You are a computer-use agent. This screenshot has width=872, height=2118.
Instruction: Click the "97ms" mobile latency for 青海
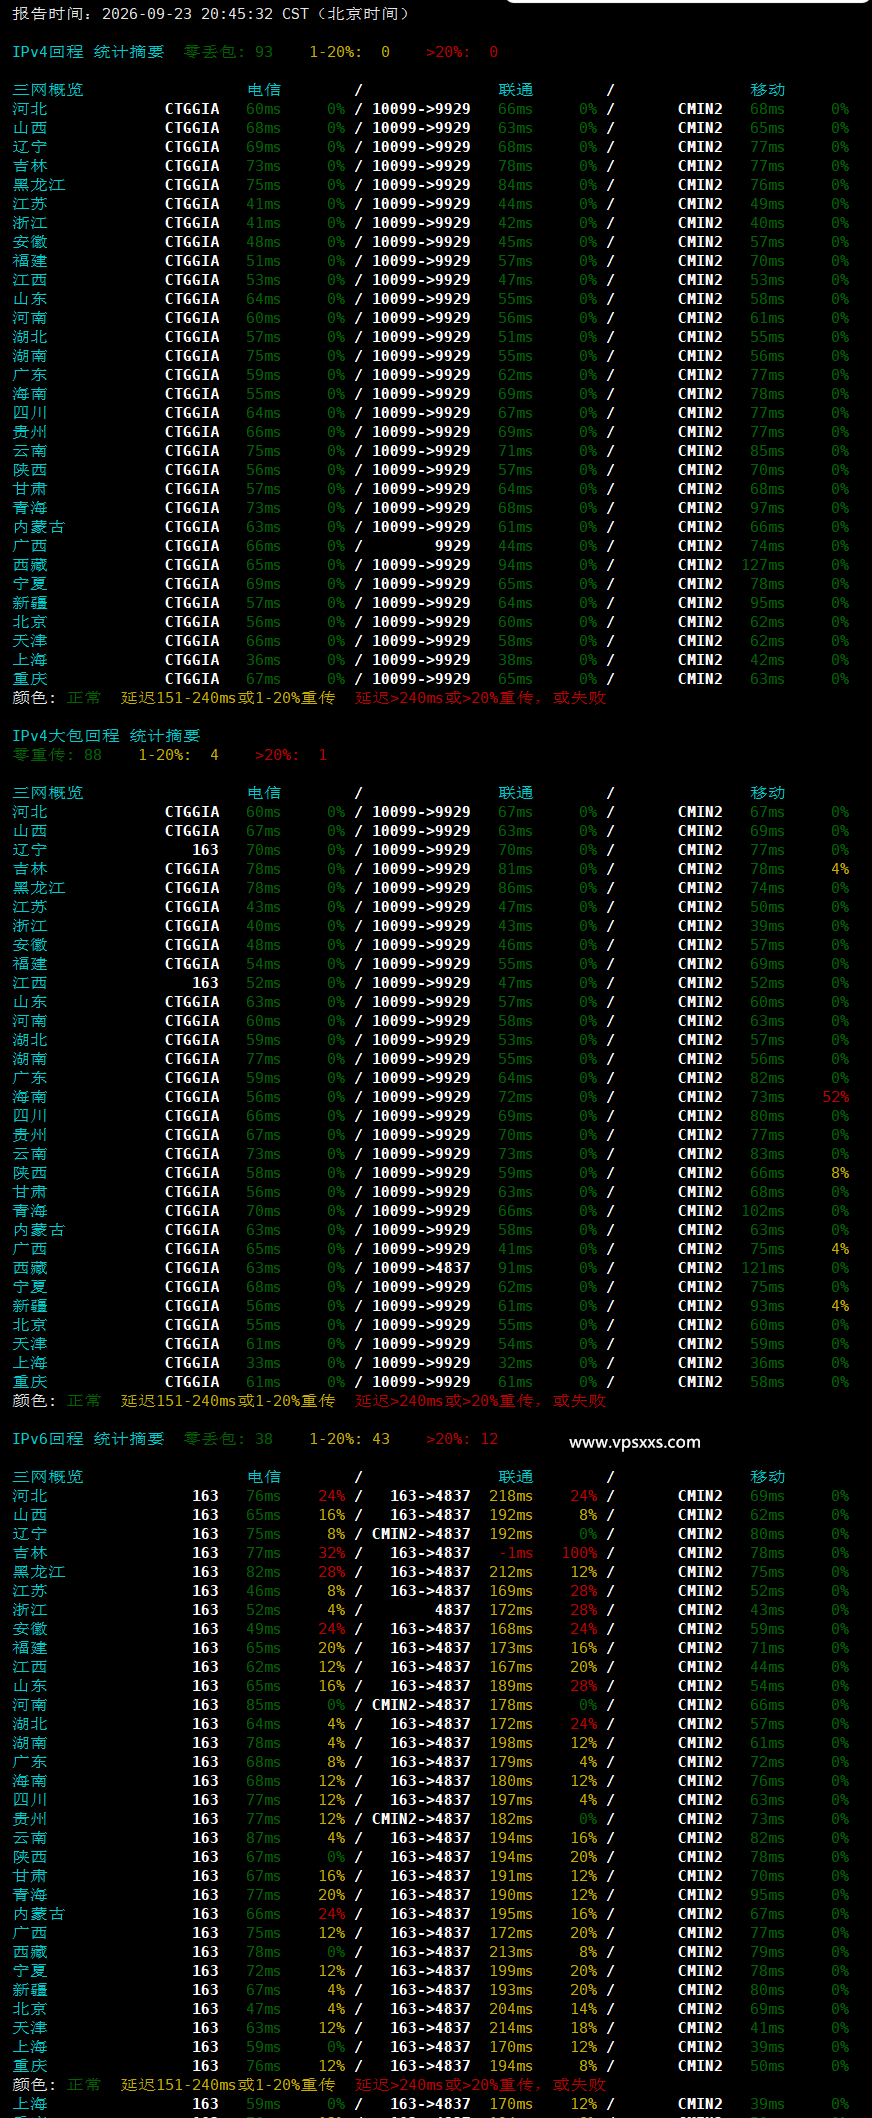pos(768,508)
